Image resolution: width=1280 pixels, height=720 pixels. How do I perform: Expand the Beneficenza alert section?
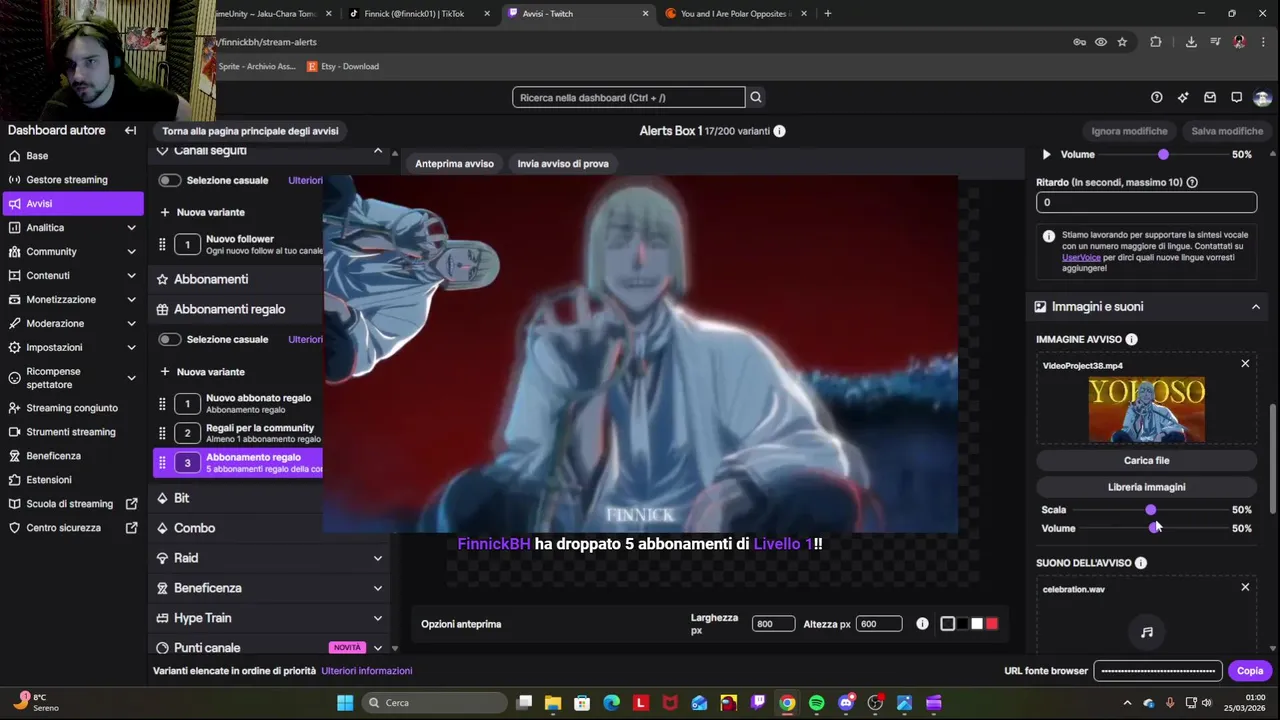[x=378, y=588]
